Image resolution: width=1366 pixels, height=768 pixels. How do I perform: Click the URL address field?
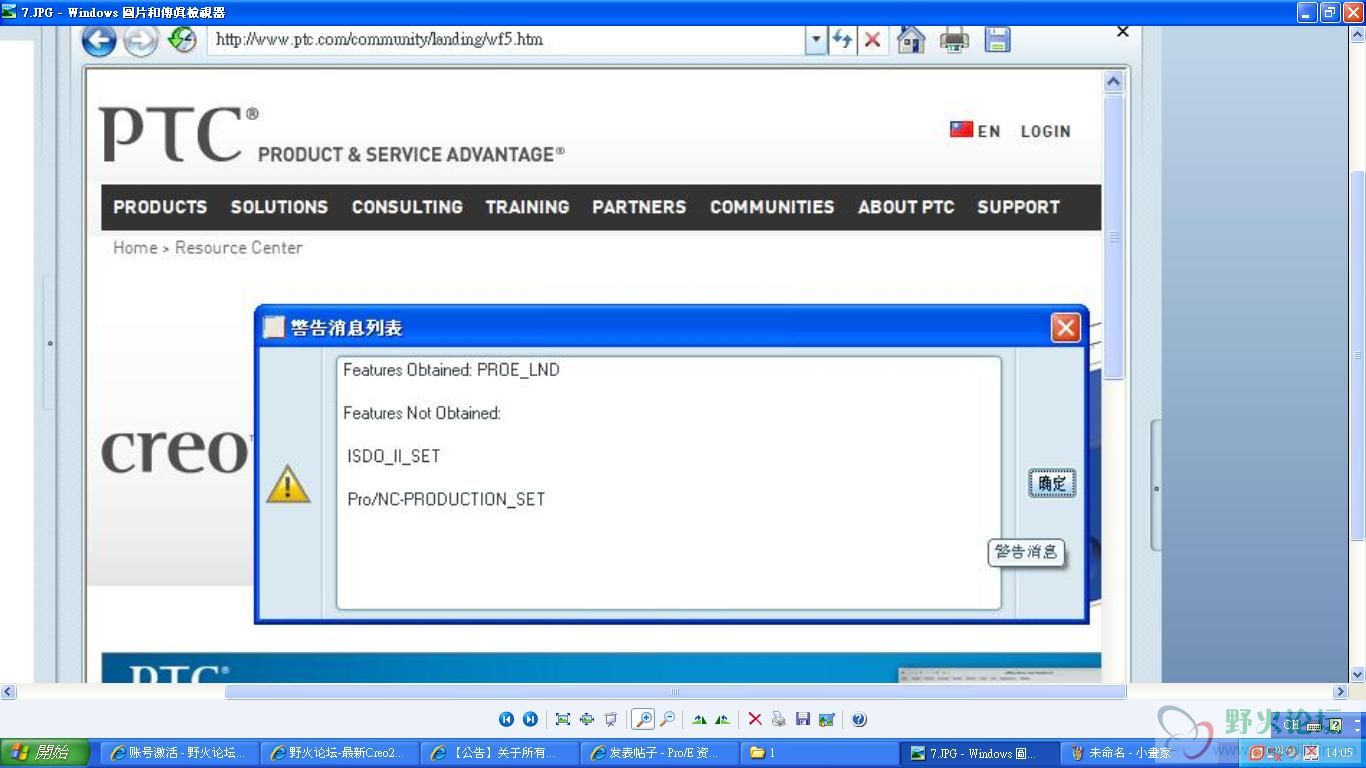(x=508, y=40)
